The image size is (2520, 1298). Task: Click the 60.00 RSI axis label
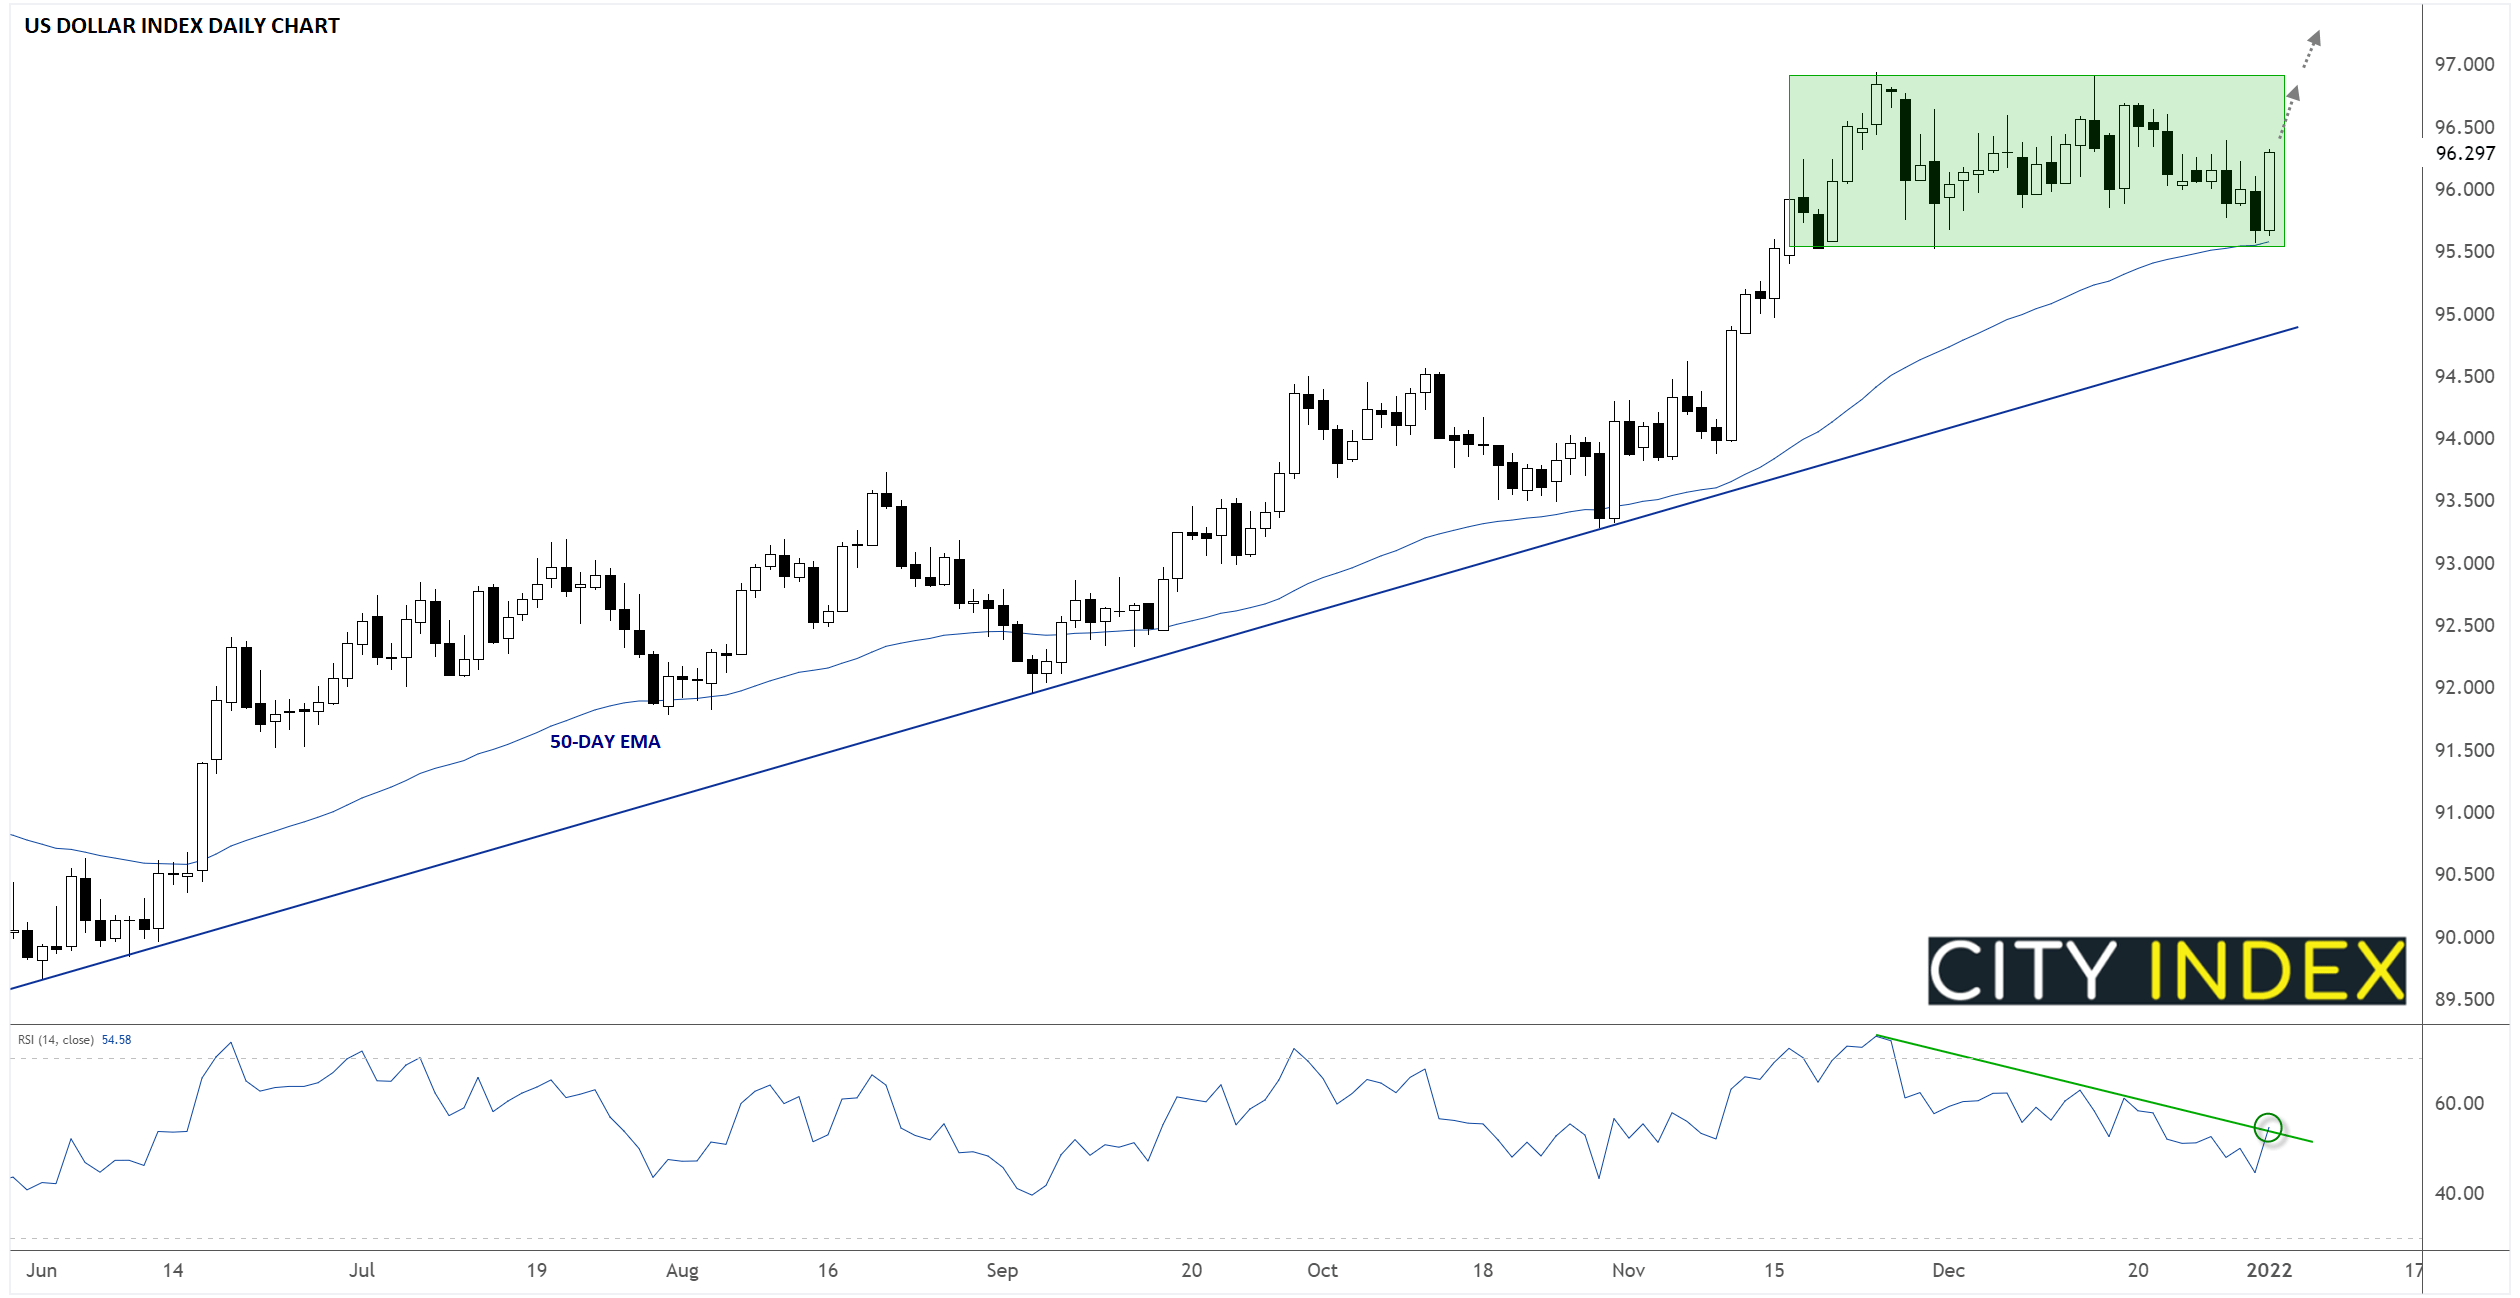pyautogui.click(x=2459, y=1103)
